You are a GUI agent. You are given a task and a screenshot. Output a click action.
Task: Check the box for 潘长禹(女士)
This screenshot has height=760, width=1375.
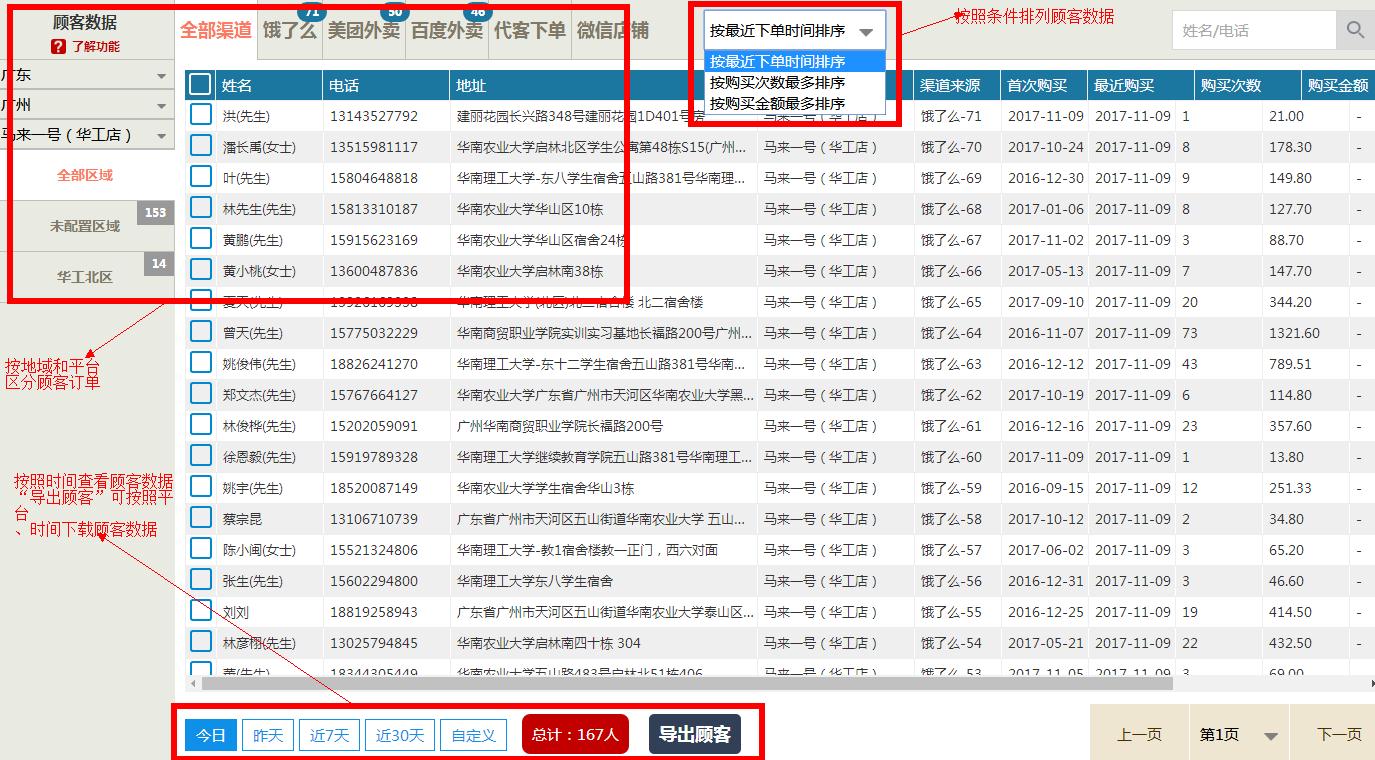pyautogui.click(x=200, y=146)
